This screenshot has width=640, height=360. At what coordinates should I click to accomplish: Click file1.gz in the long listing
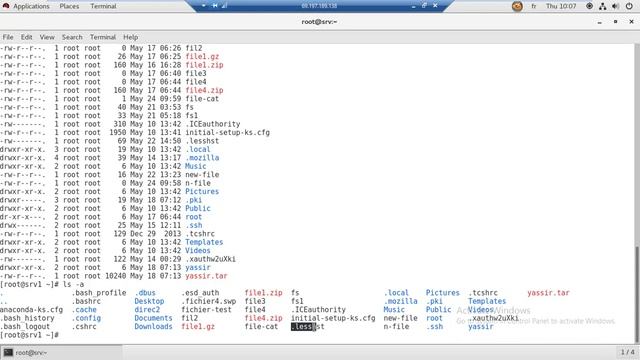(202, 57)
